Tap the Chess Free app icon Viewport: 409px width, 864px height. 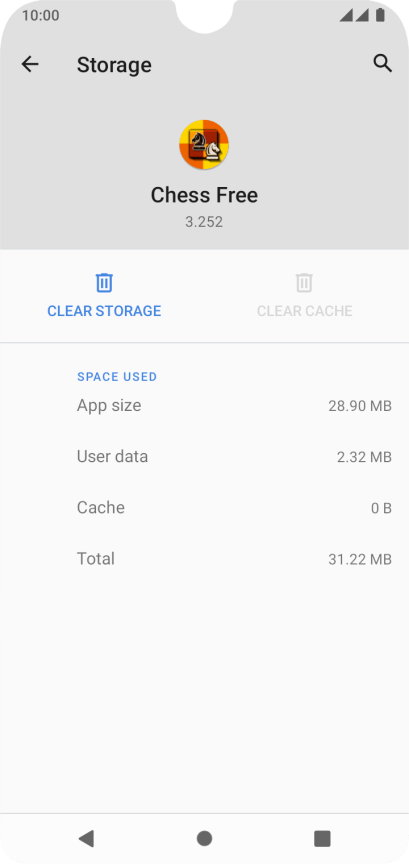[204, 144]
